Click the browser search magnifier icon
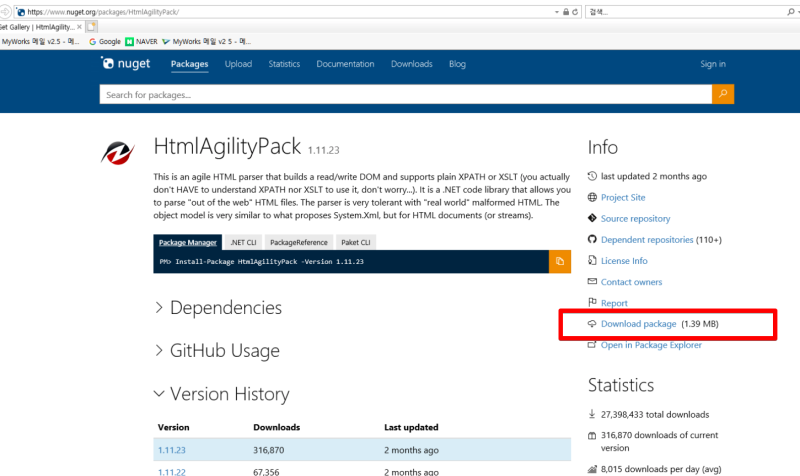The image size is (800, 476). (790, 12)
